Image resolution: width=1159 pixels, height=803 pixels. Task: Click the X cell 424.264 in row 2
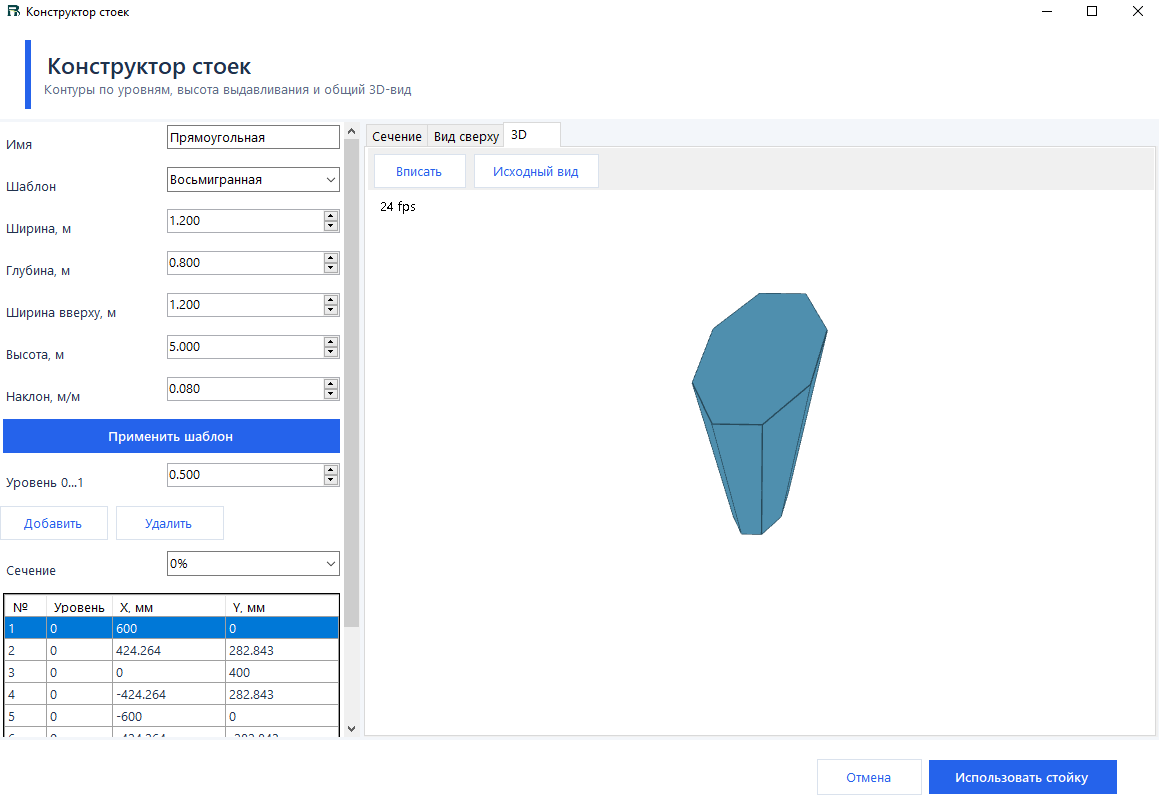point(169,651)
